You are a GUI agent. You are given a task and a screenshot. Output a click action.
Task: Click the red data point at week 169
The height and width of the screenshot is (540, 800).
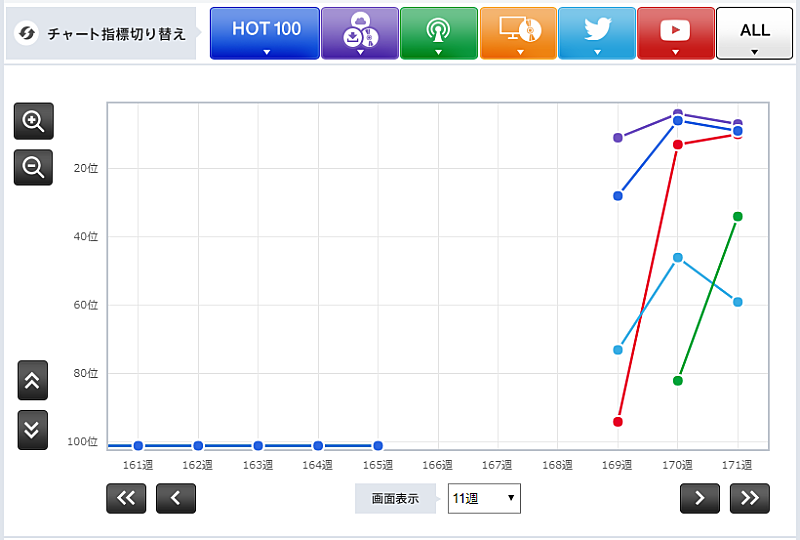click(x=618, y=422)
